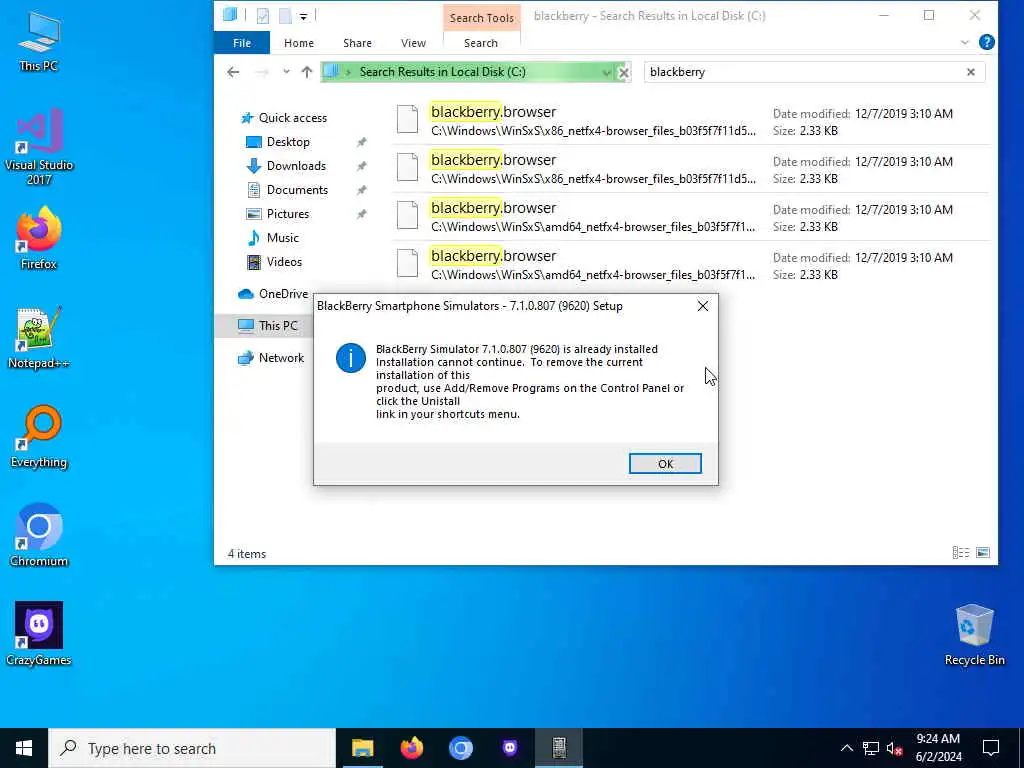
Task: Switch to the Home ribbon tab
Action: coord(298,43)
